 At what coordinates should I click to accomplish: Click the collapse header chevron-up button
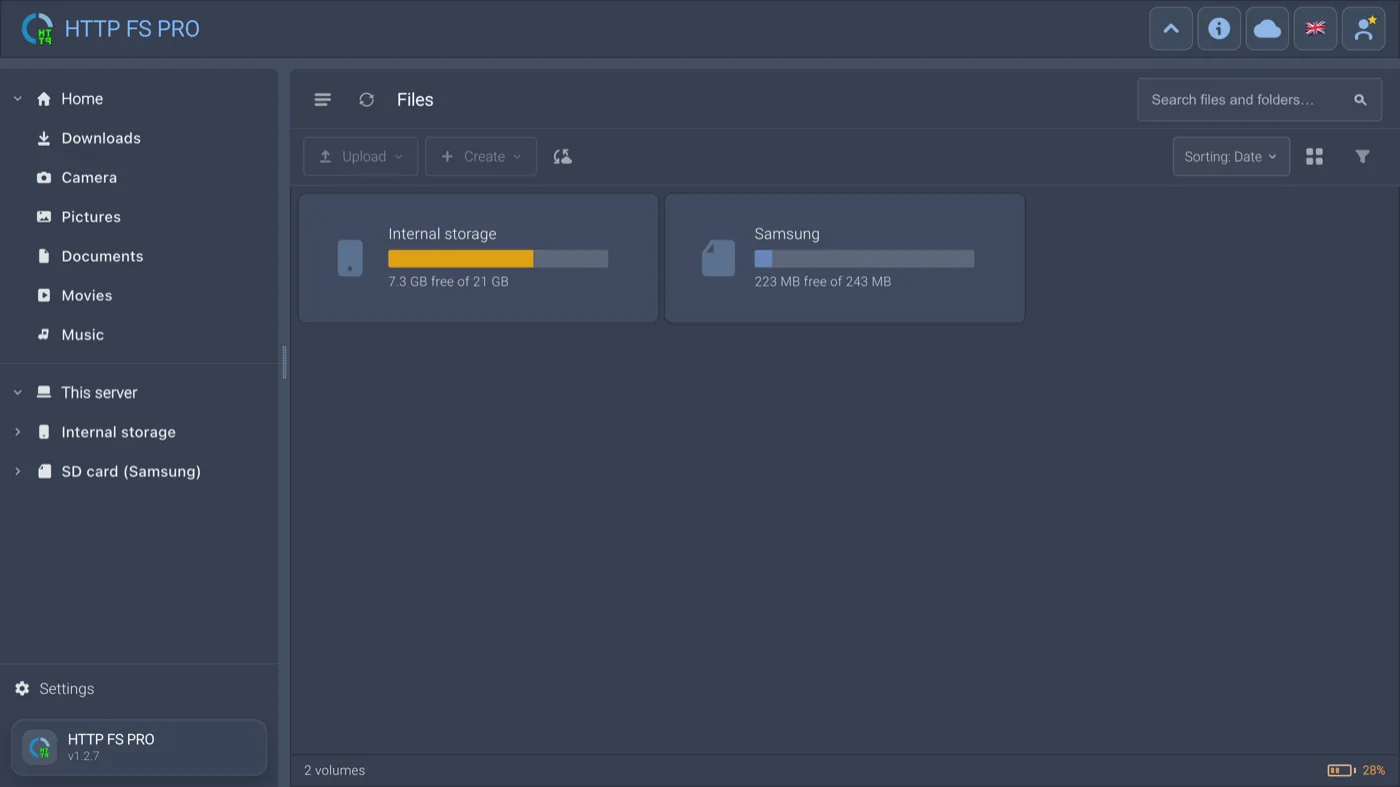[x=1171, y=29]
